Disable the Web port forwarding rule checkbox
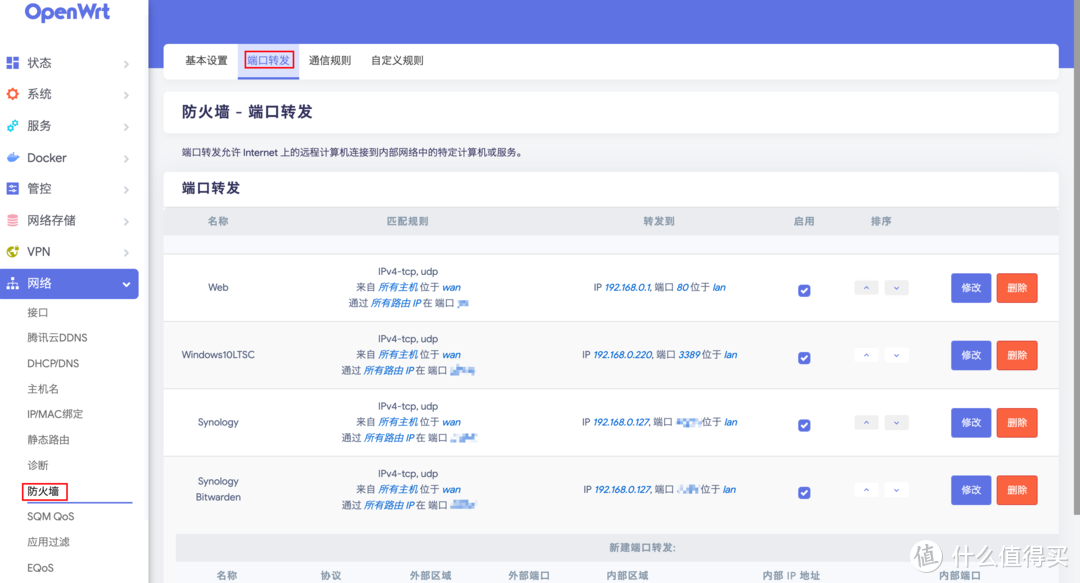 pos(804,290)
